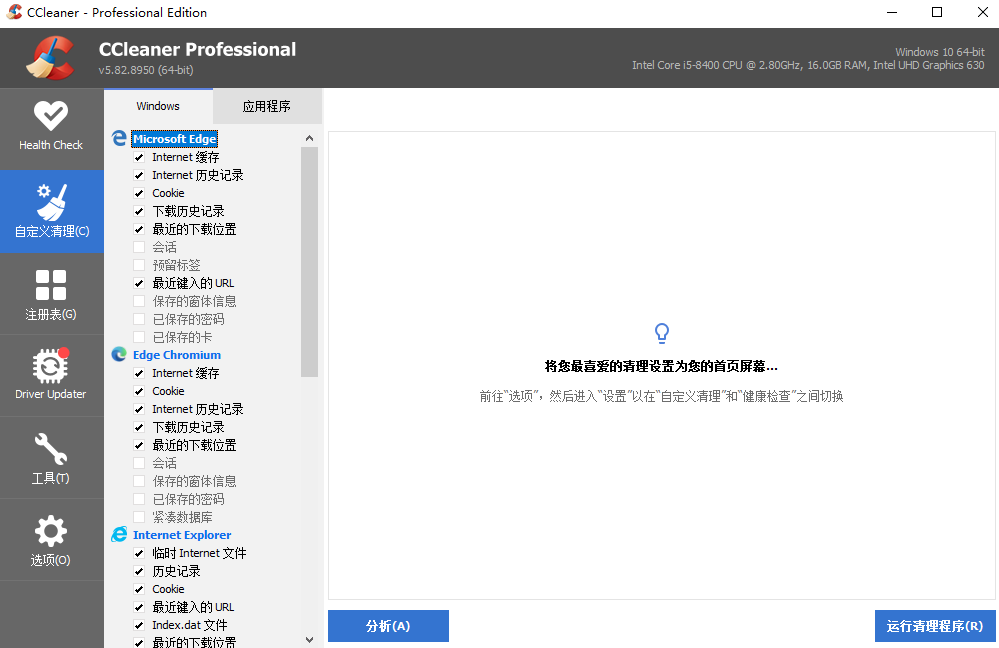Select the Microsoft Edge section header
Viewport: 999px width, 648px height.
click(175, 138)
